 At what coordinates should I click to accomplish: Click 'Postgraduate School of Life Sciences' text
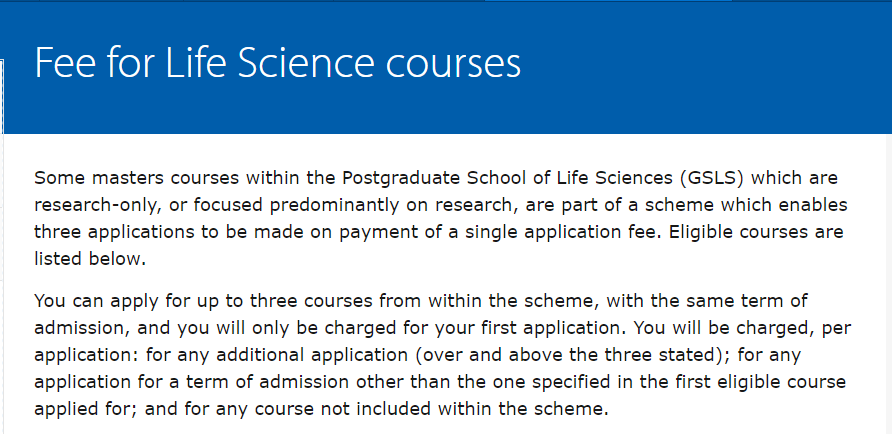[x=507, y=178]
